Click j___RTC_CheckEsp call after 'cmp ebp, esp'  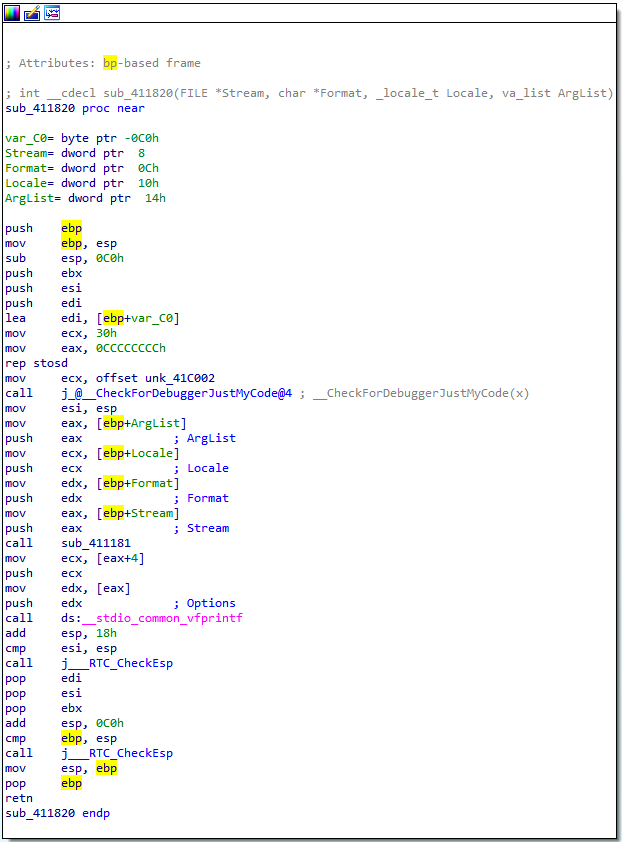117,754
